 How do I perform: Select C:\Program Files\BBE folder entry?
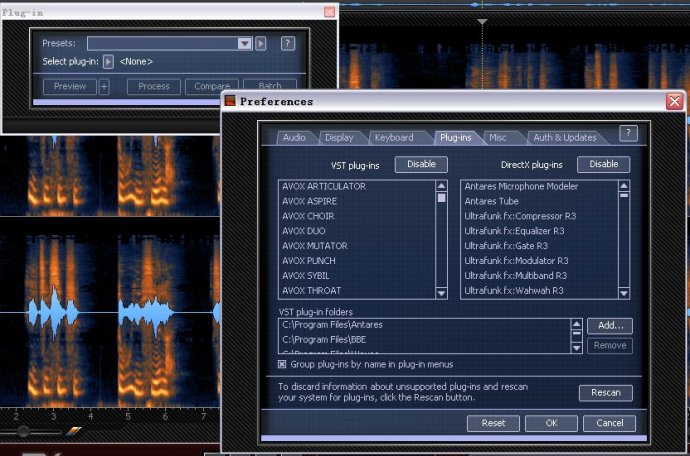(425, 340)
